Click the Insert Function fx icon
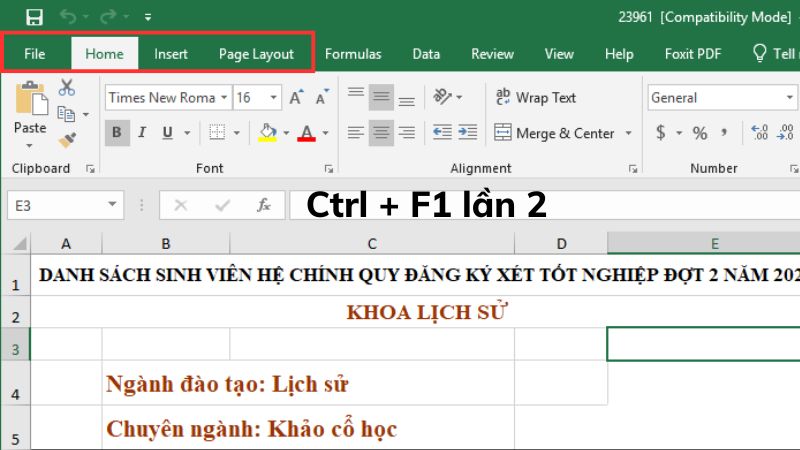This screenshot has height=450, width=800. click(264, 205)
